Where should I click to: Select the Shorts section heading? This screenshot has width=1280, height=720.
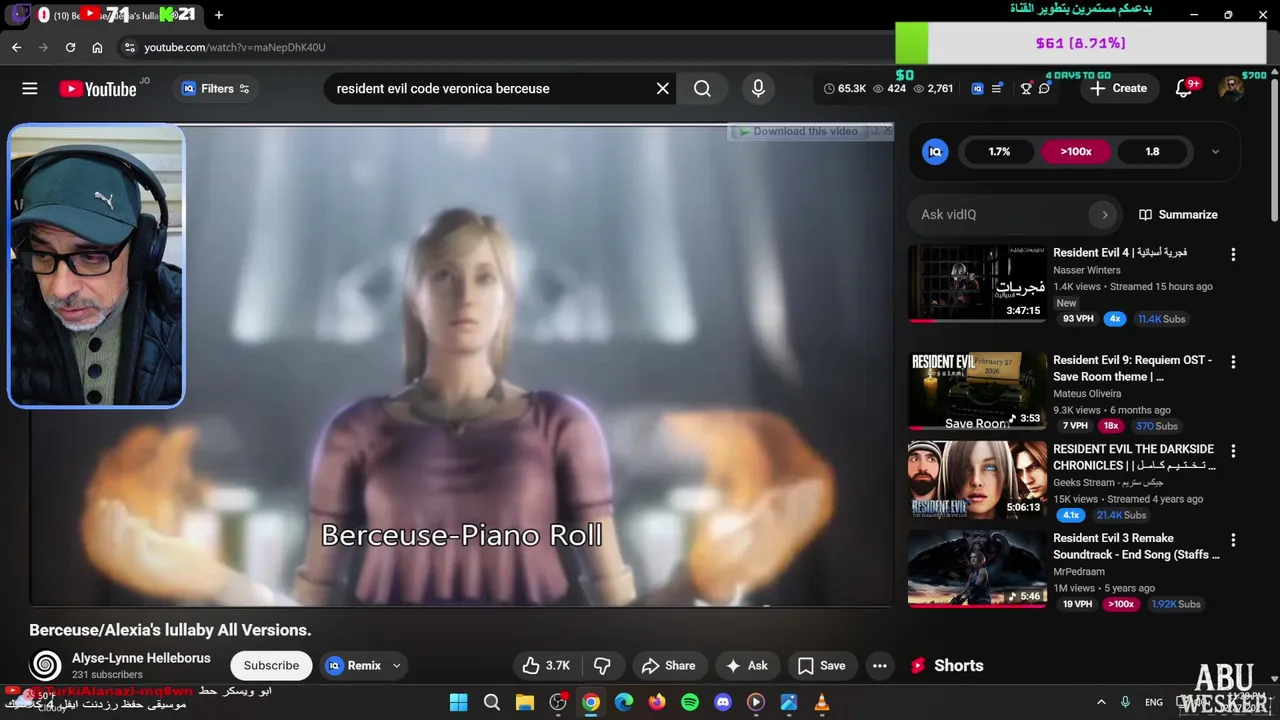coord(958,665)
